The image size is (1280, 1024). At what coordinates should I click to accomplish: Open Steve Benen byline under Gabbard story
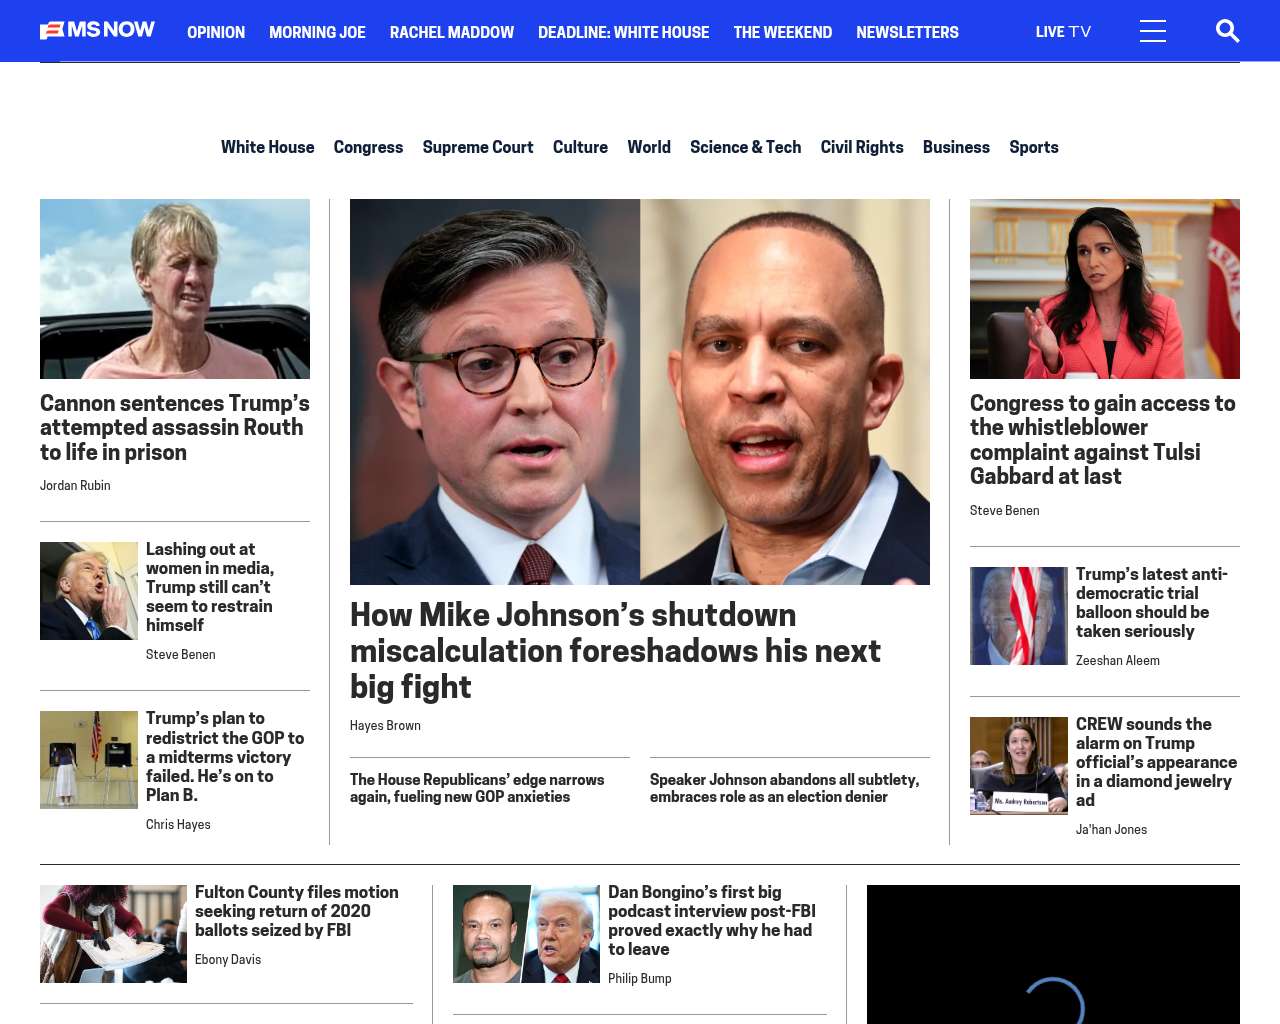pos(1004,511)
